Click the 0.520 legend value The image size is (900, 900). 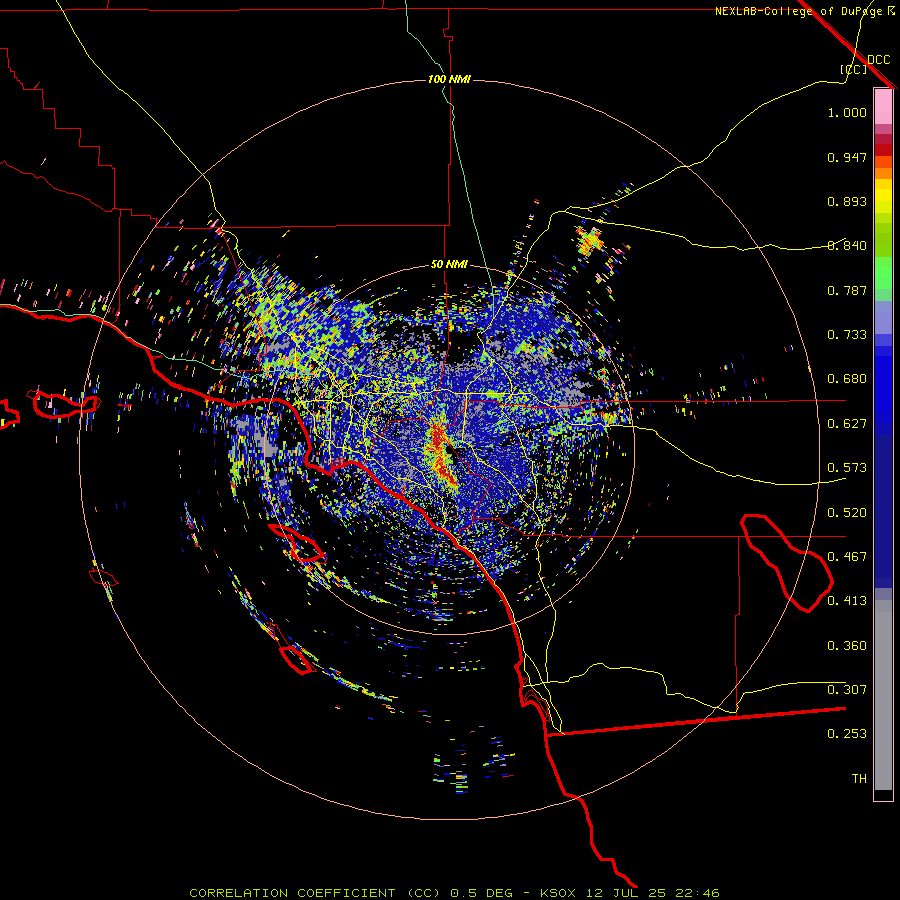[847, 513]
